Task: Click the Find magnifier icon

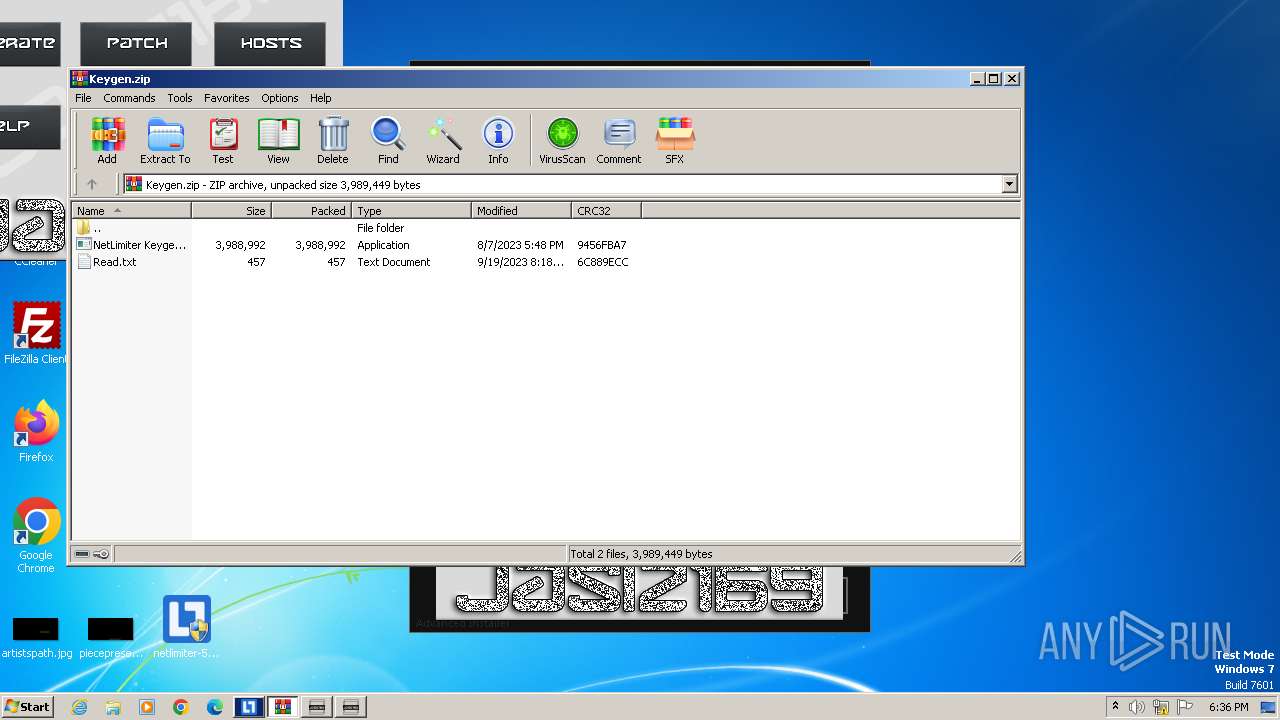Action: click(388, 140)
